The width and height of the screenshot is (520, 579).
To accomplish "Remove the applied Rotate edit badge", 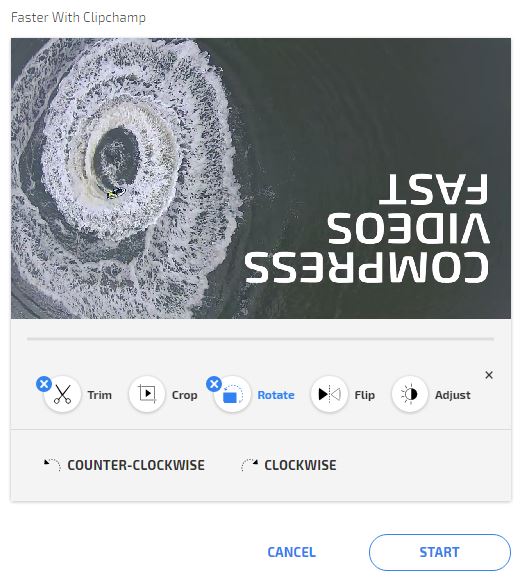I will coord(214,384).
